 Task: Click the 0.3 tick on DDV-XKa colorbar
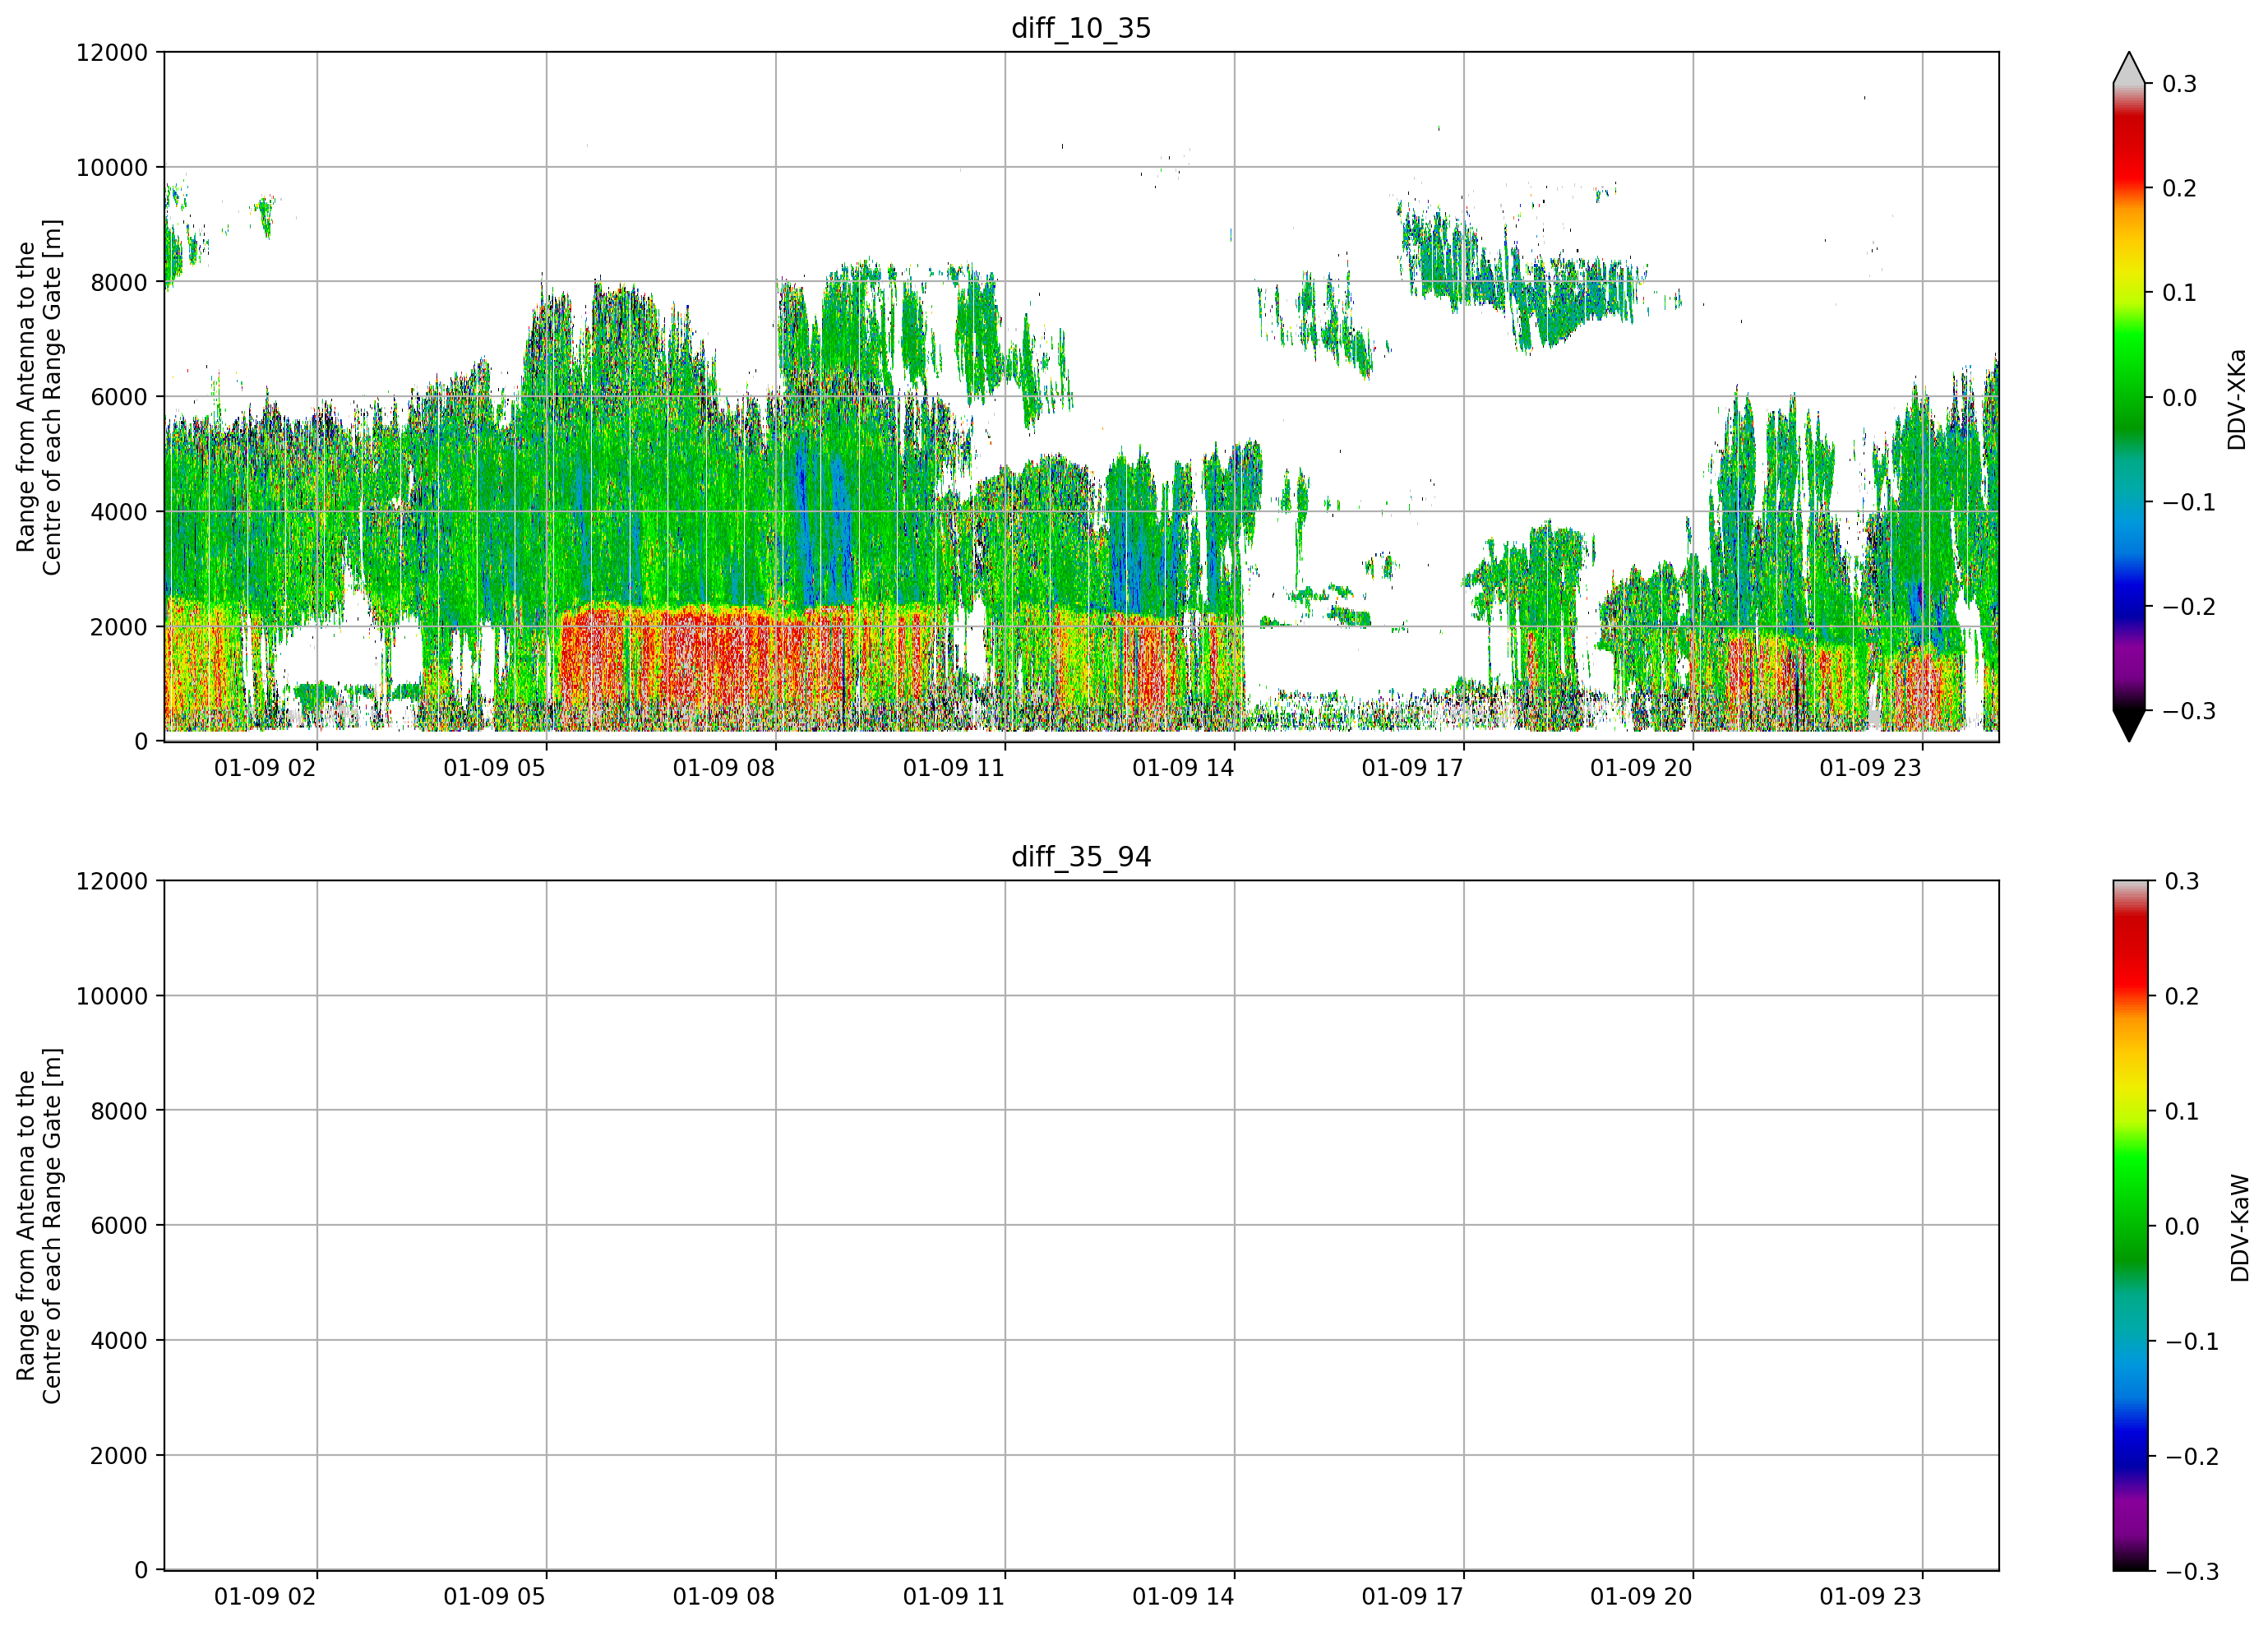pyautogui.click(x=2179, y=84)
